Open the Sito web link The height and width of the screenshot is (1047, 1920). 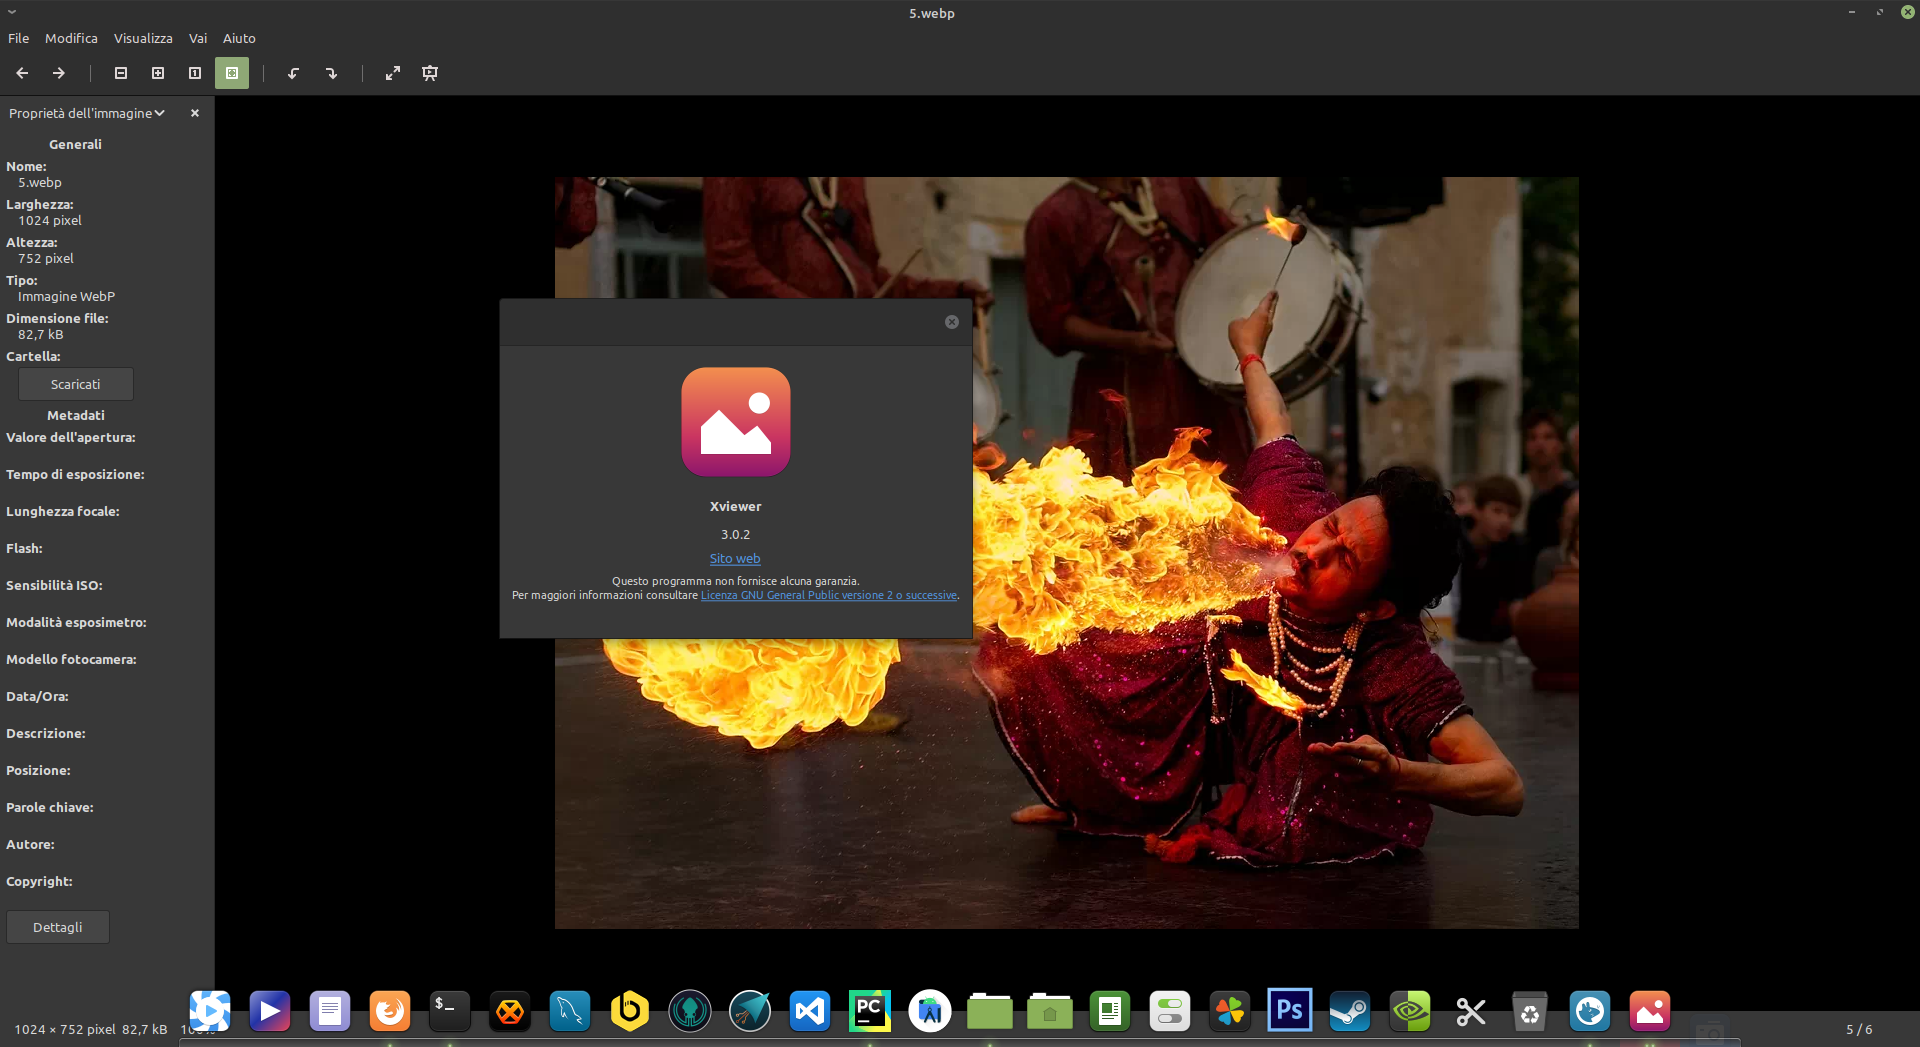tap(735, 558)
